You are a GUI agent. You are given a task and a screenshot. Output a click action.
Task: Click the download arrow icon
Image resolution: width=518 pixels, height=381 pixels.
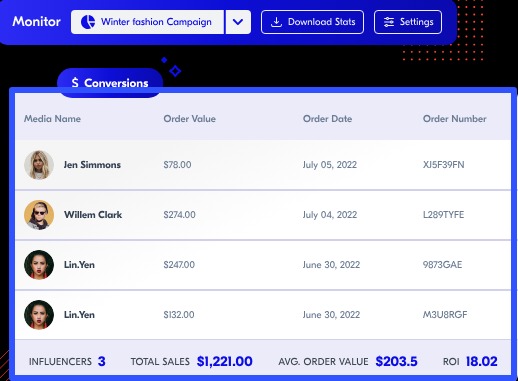[x=276, y=22]
